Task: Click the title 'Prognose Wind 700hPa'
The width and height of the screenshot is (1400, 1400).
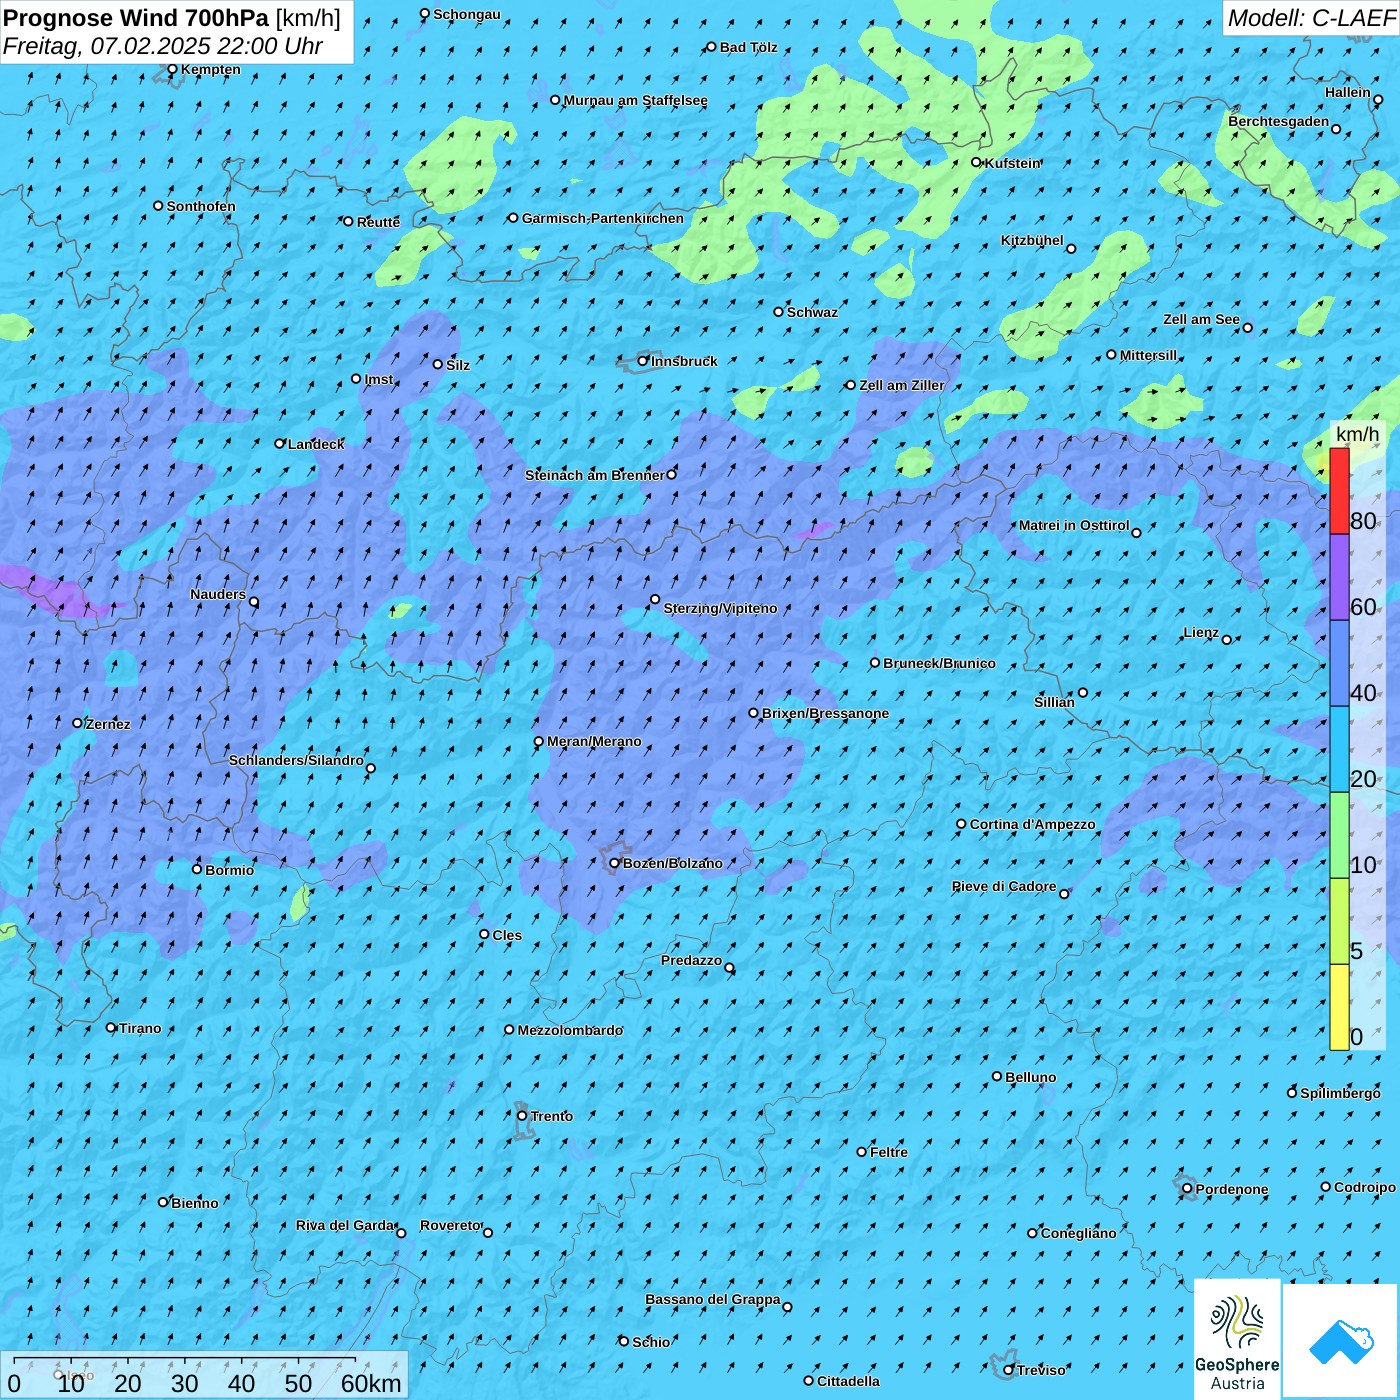Action: point(136,17)
